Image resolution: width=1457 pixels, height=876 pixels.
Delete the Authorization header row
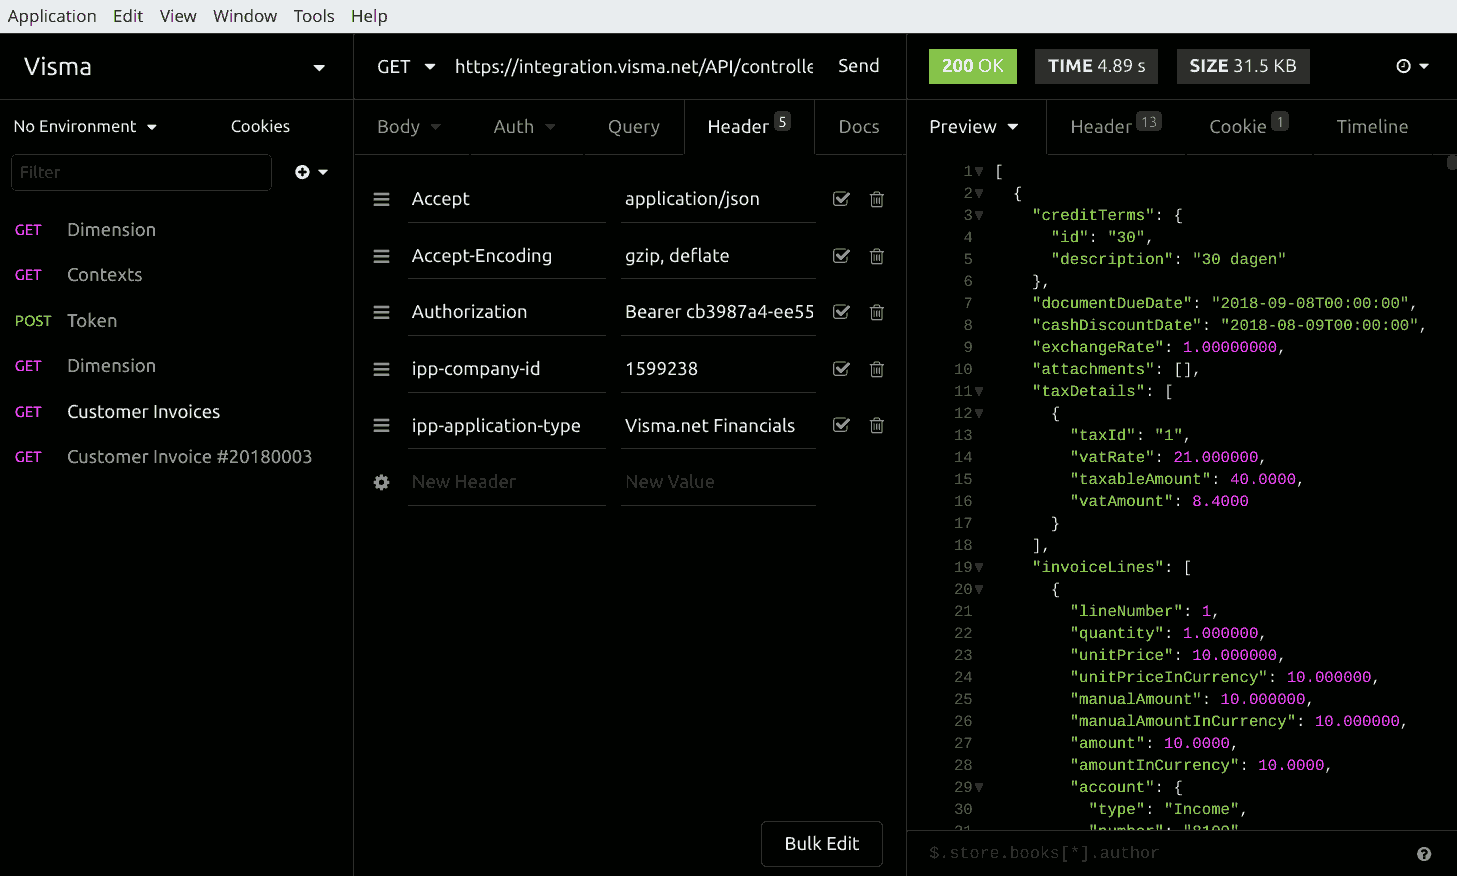[877, 312]
